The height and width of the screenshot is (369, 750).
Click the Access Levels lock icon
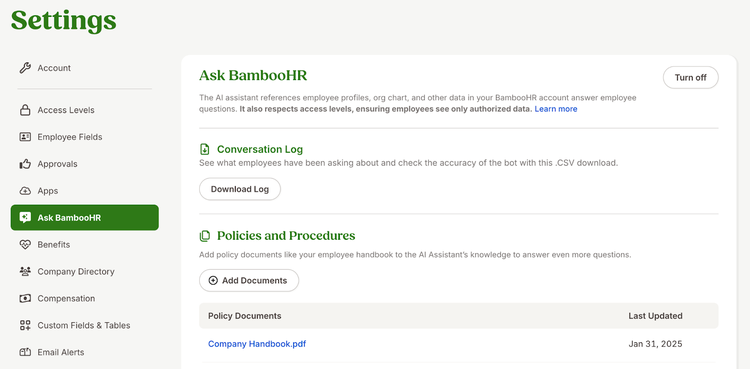click(x=25, y=110)
